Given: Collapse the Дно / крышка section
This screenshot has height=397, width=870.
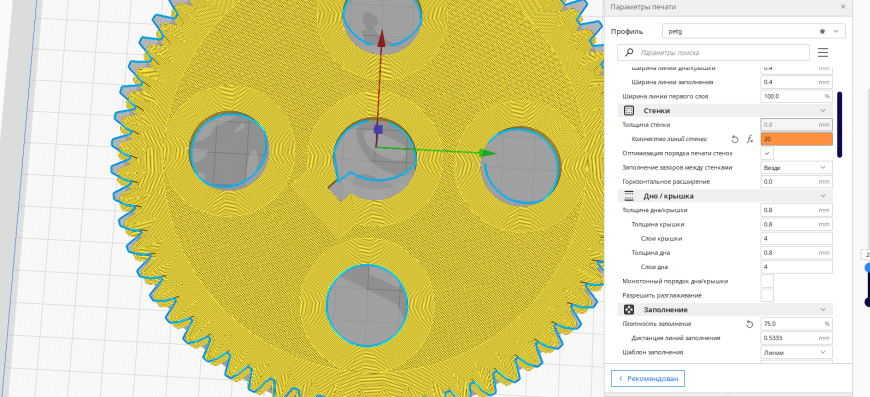Looking at the screenshot, I should 822,196.
